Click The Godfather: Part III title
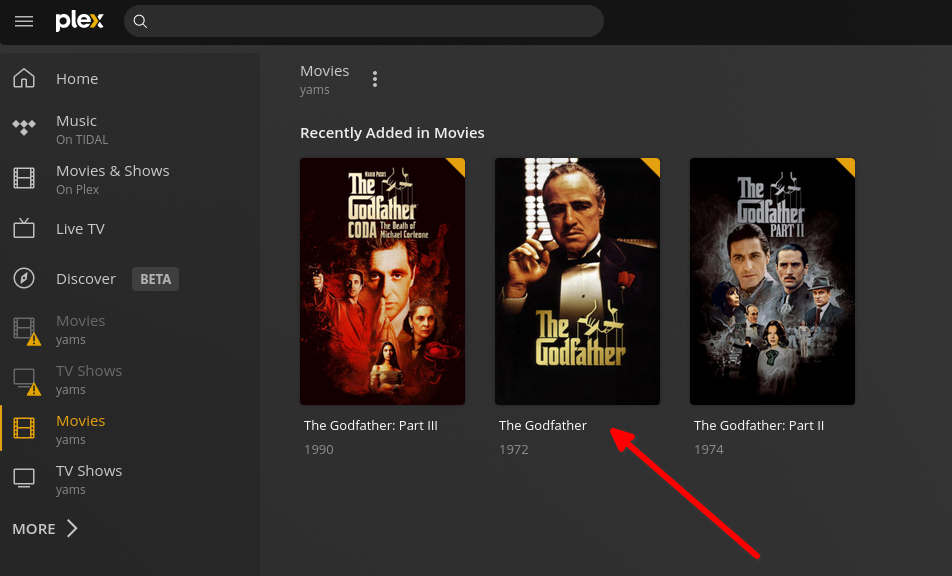 coord(371,425)
